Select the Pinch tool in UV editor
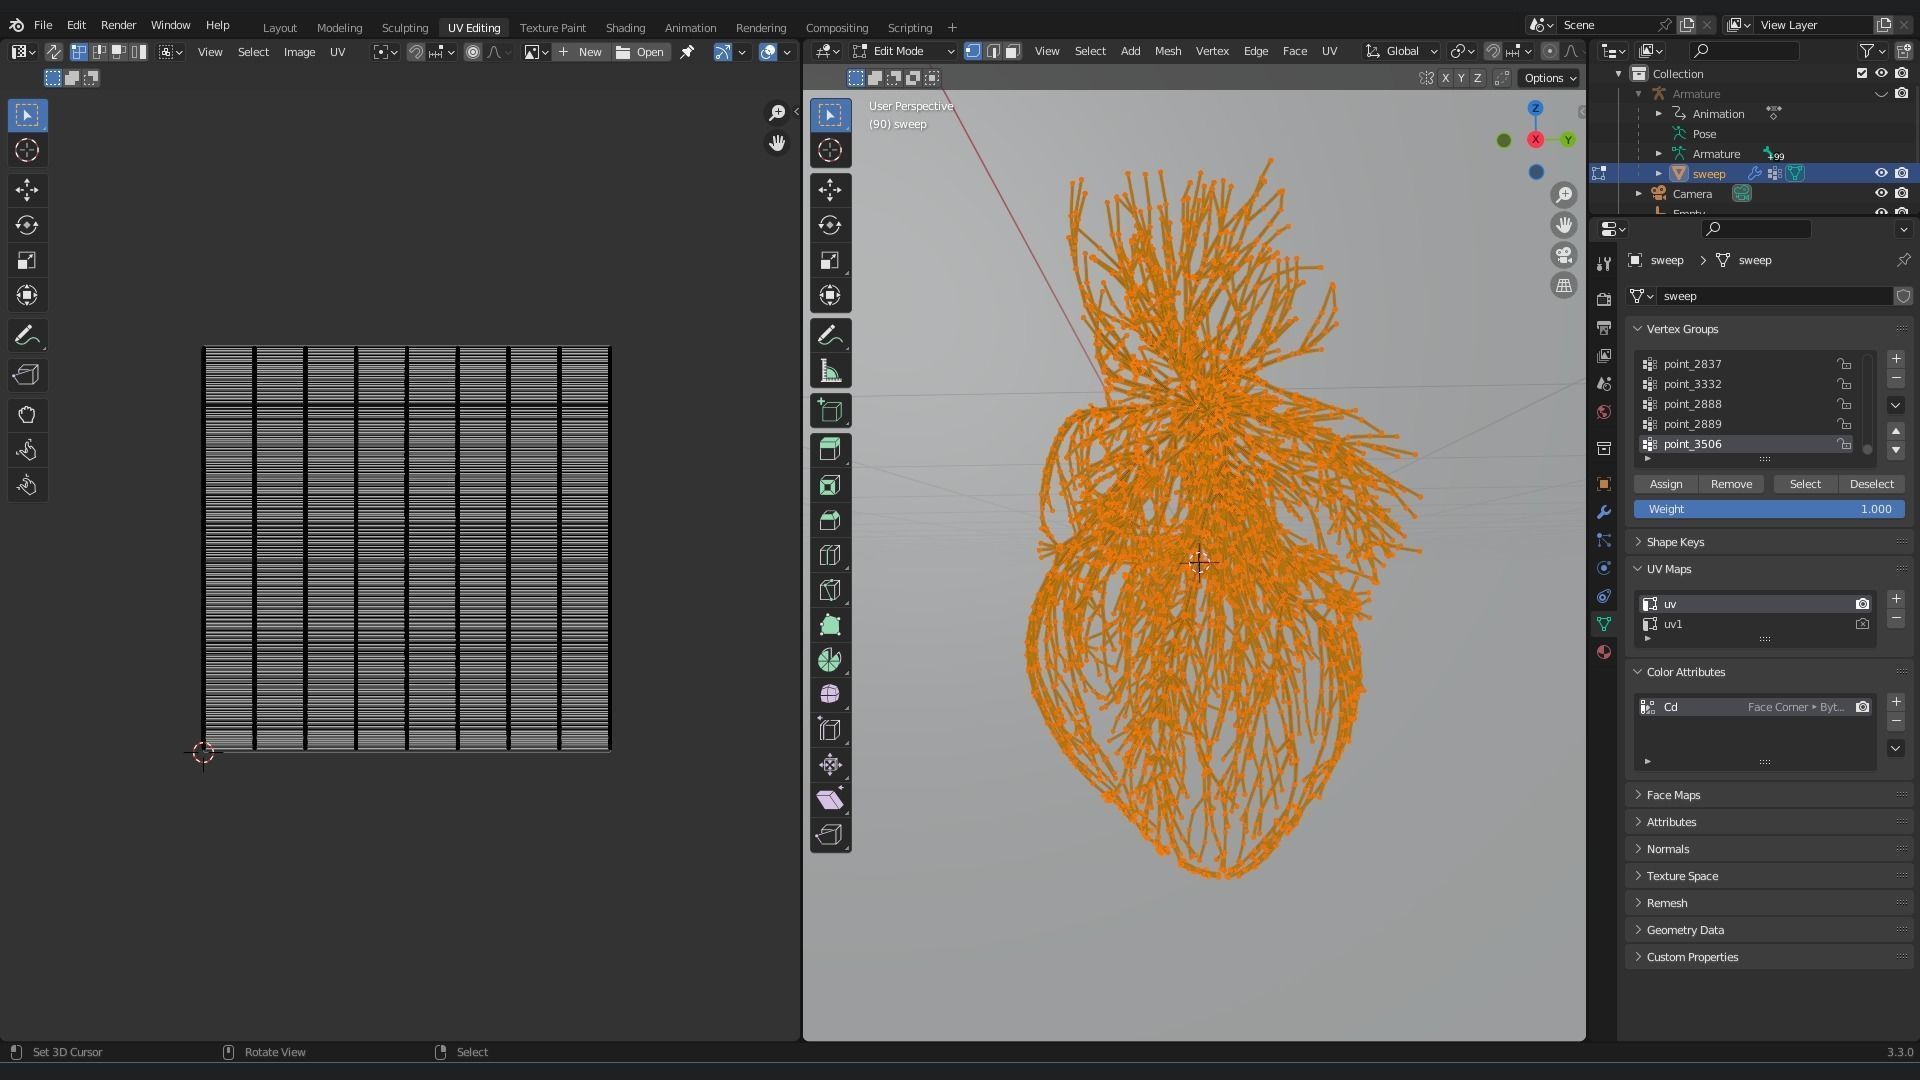The width and height of the screenshot is (1920, 1080). tap(27, 486)
